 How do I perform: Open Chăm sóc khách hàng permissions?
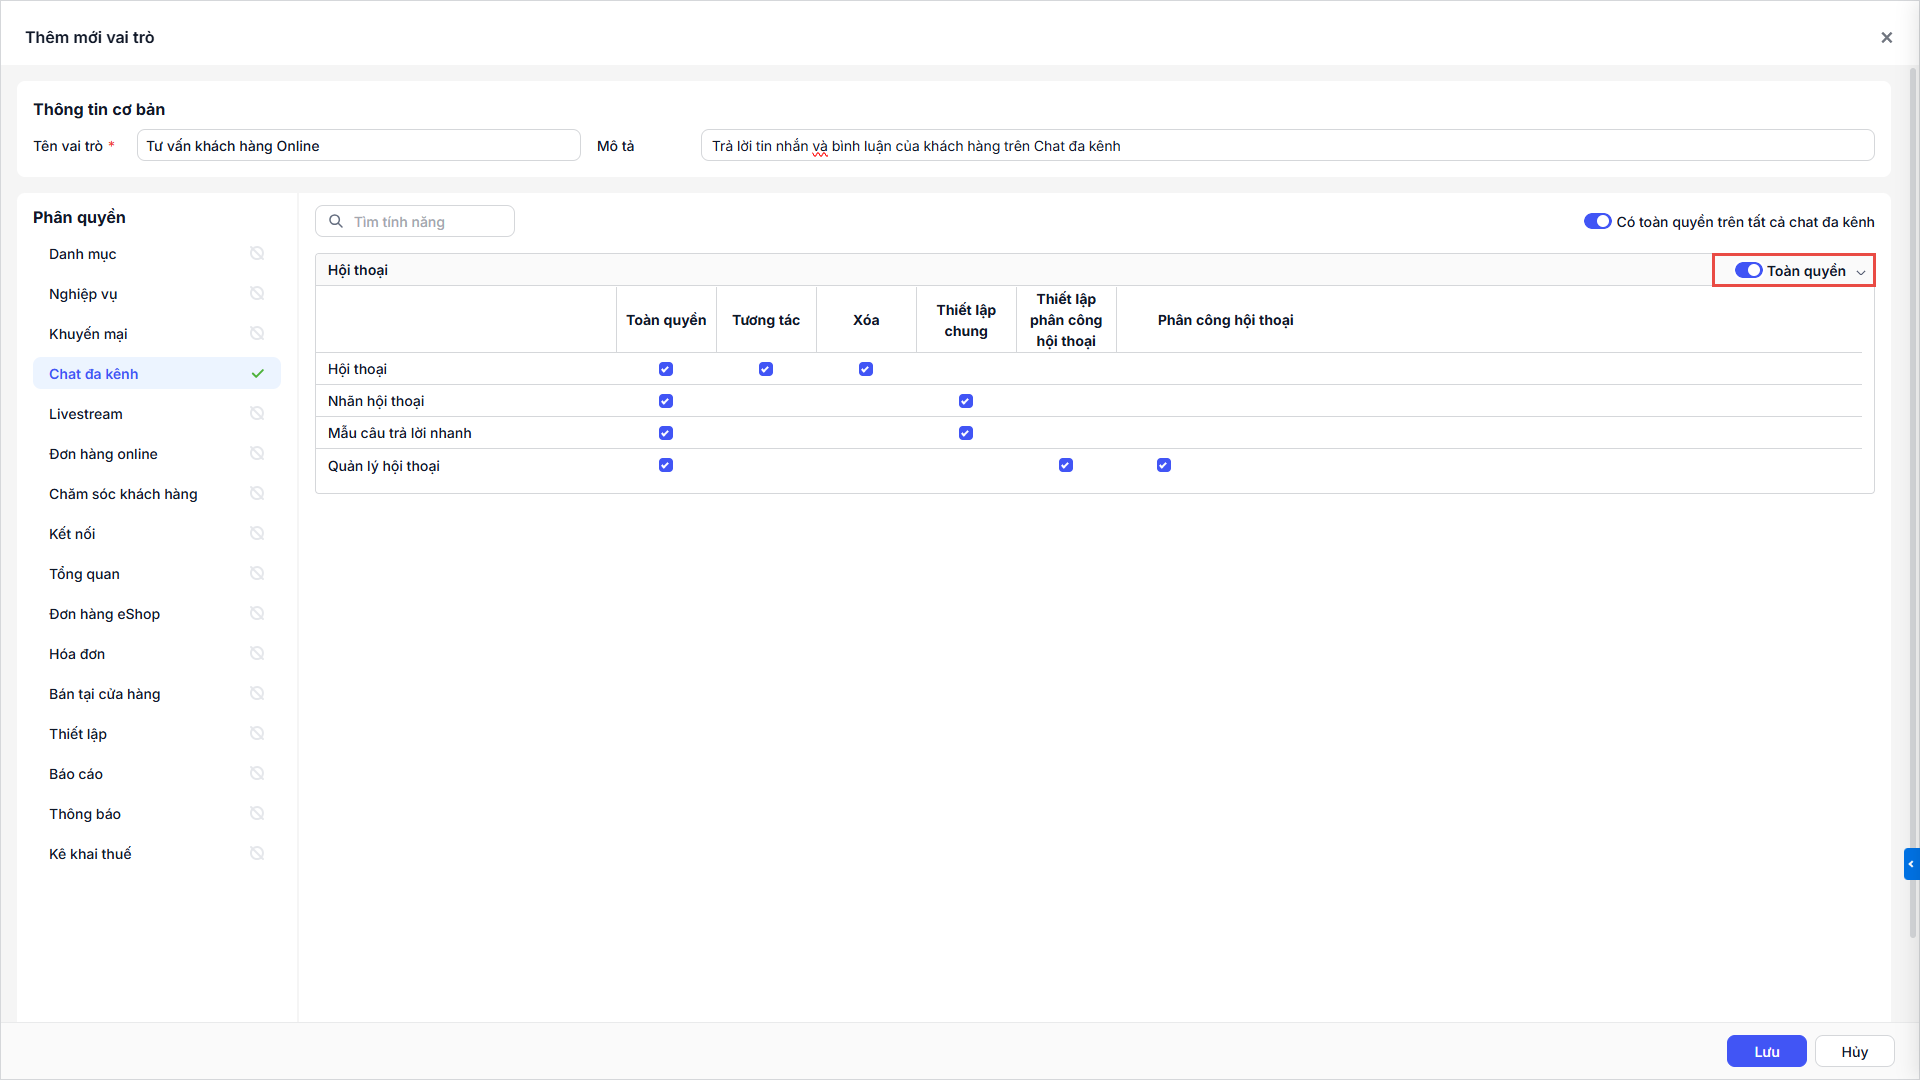point(157,494)
